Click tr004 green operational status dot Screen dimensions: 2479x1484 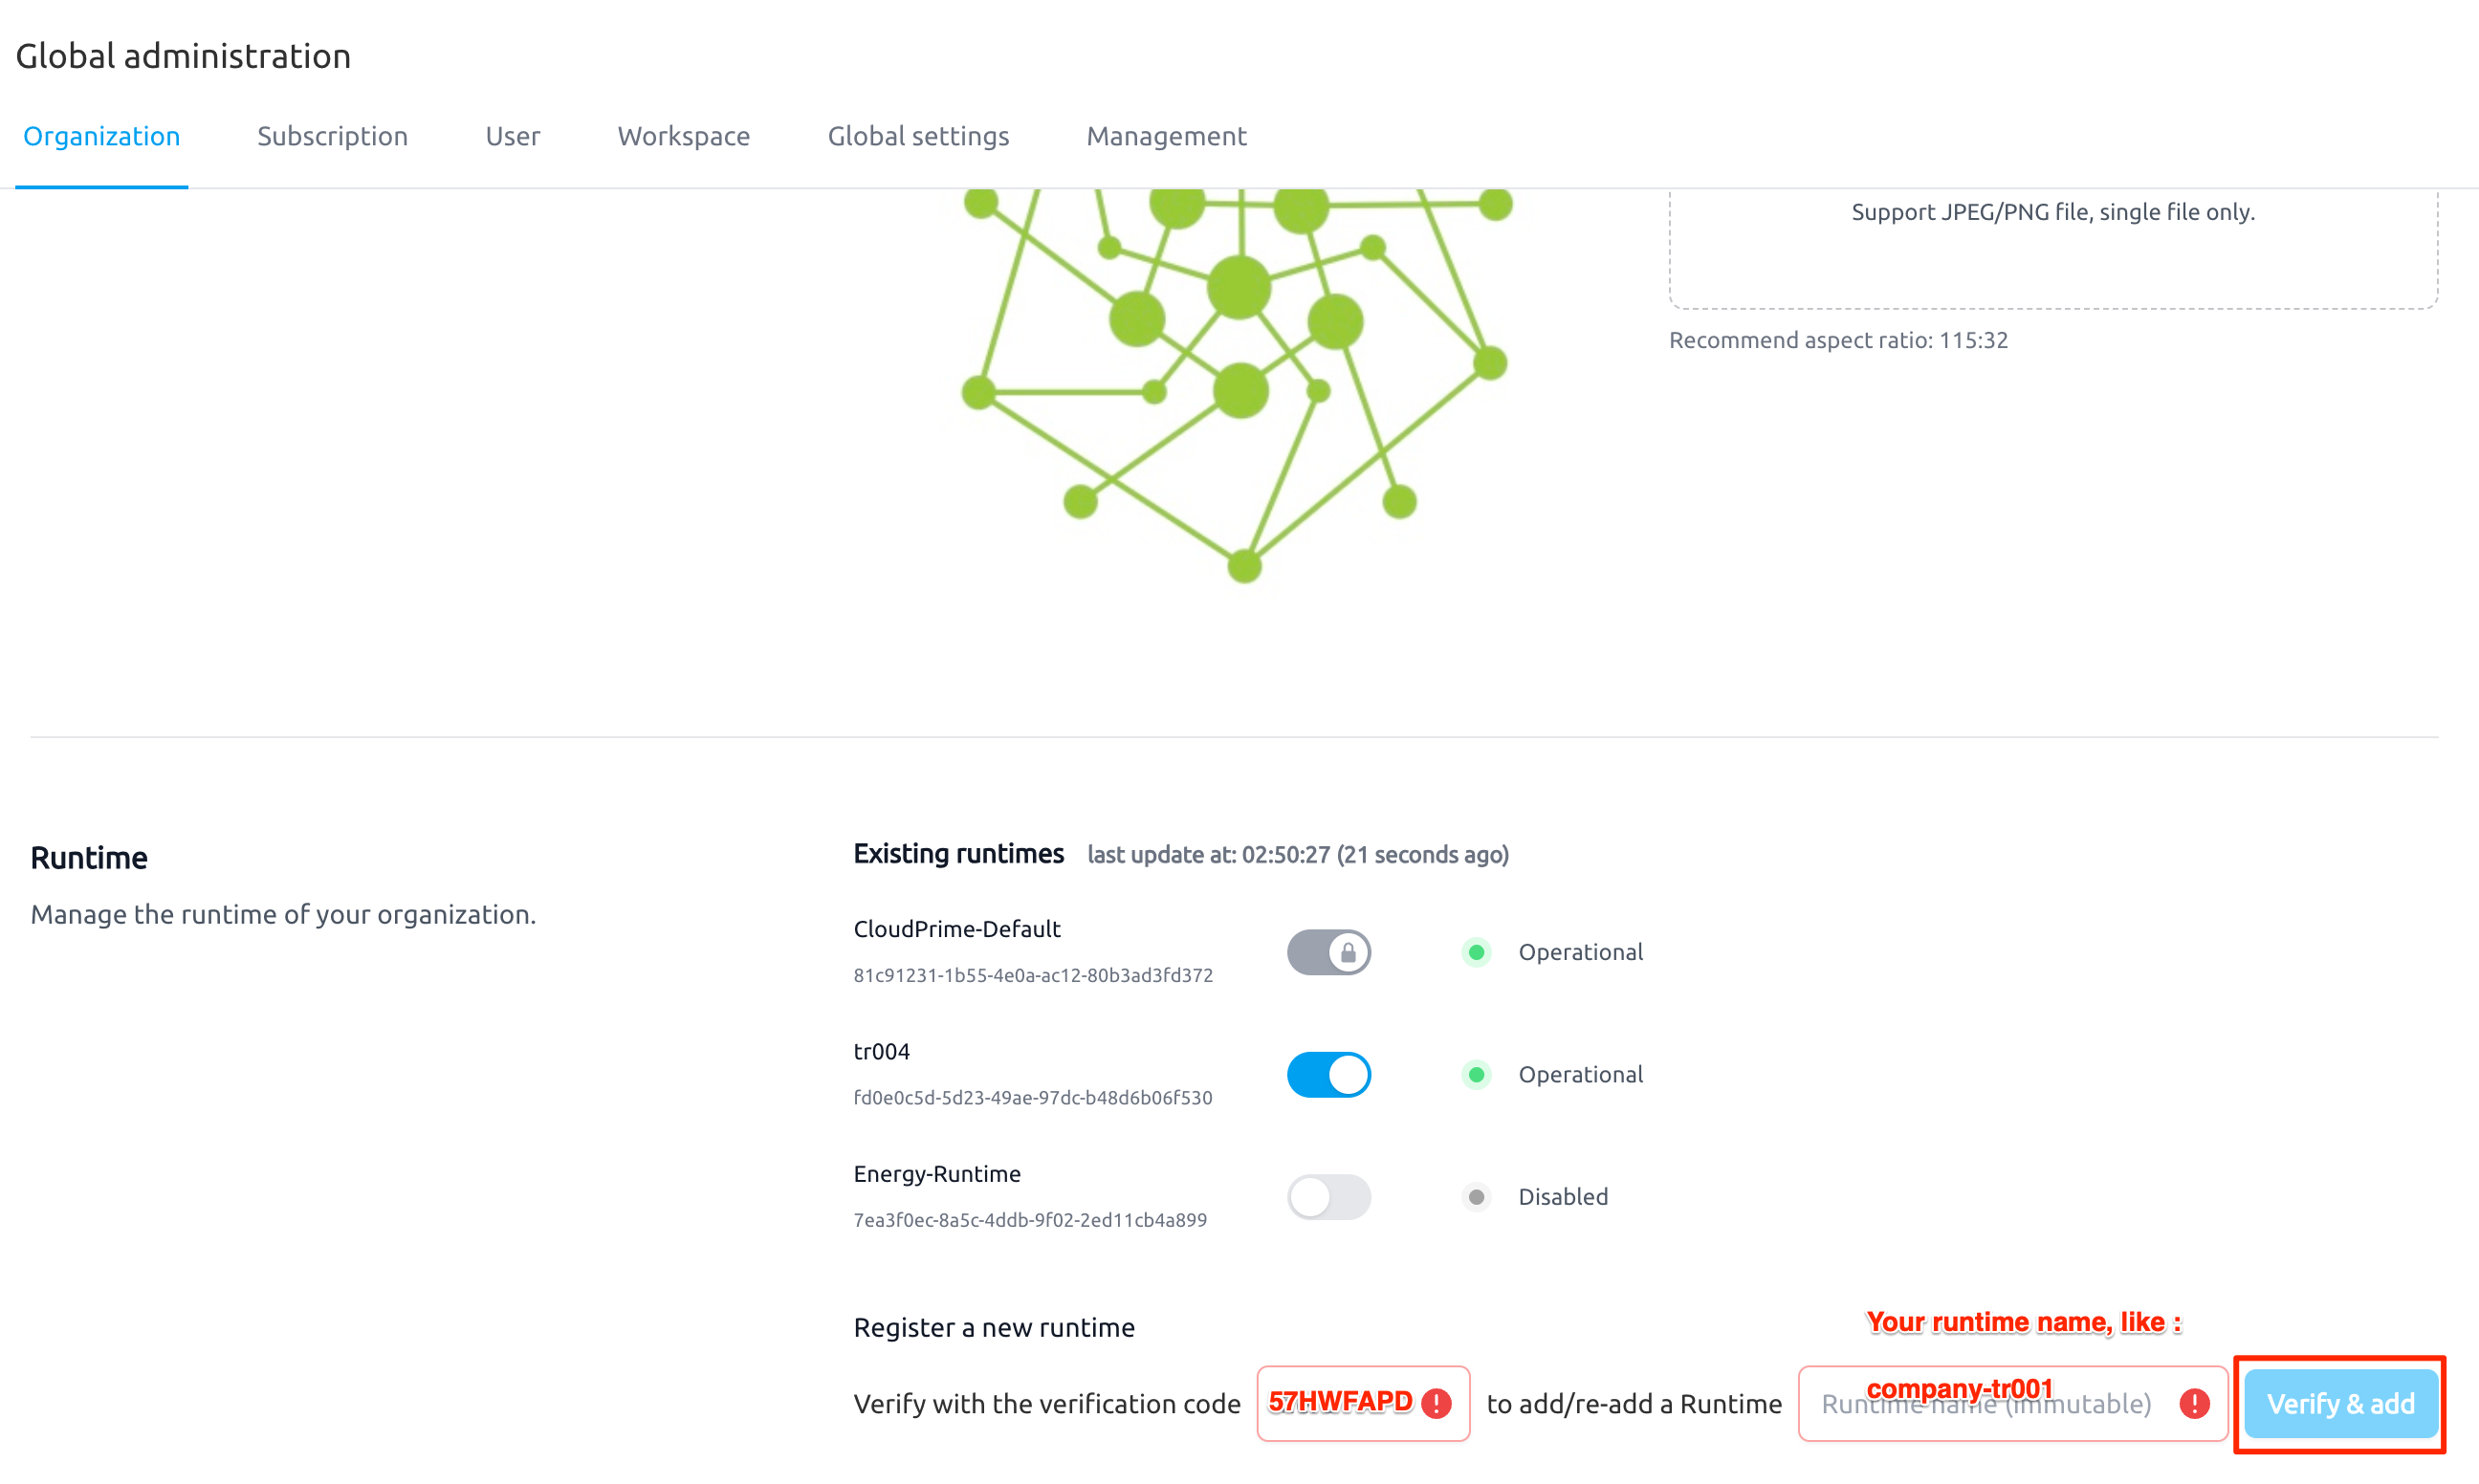tap(1476, 1074)
